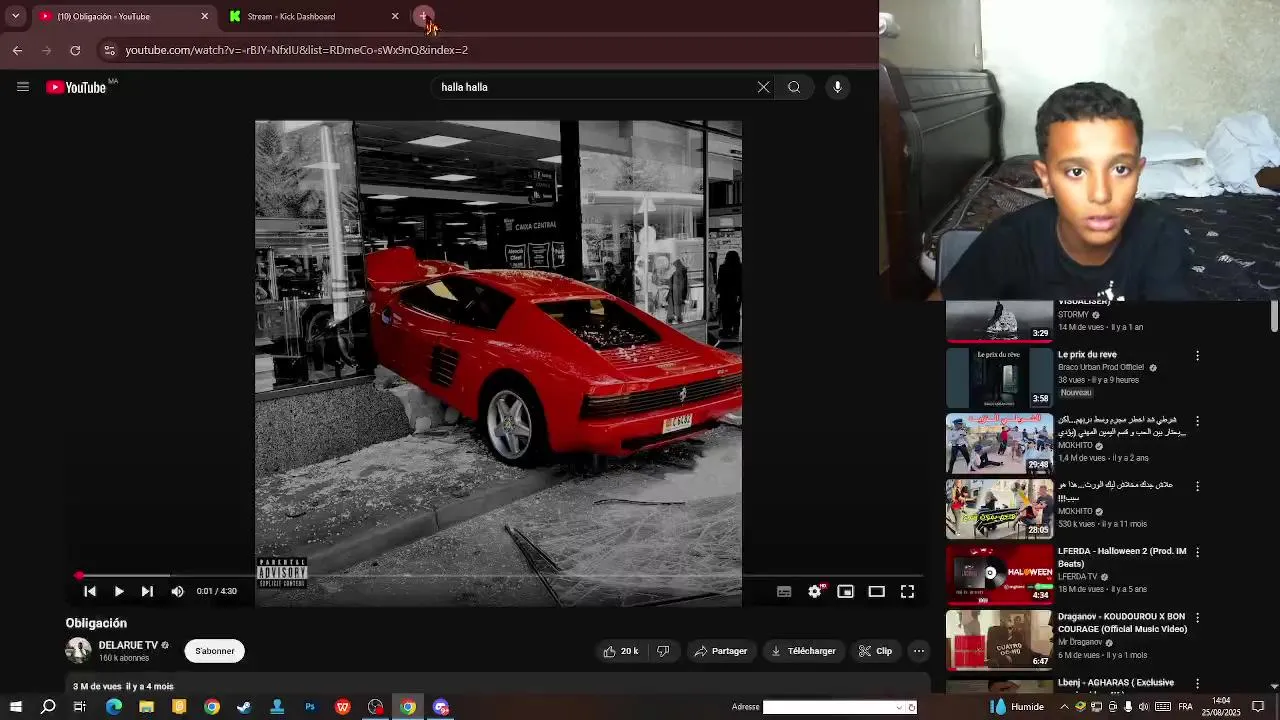Screen dimensions: 1280x720
Task: Open DELARUE TV channel avatar
Action: [x=78, y=650]
